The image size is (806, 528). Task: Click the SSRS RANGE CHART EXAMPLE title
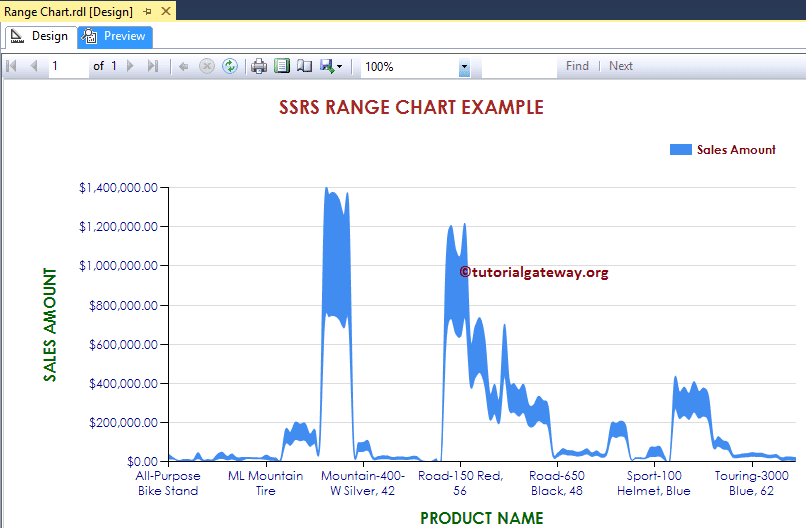pyautogui.click(x=411, y=107)
